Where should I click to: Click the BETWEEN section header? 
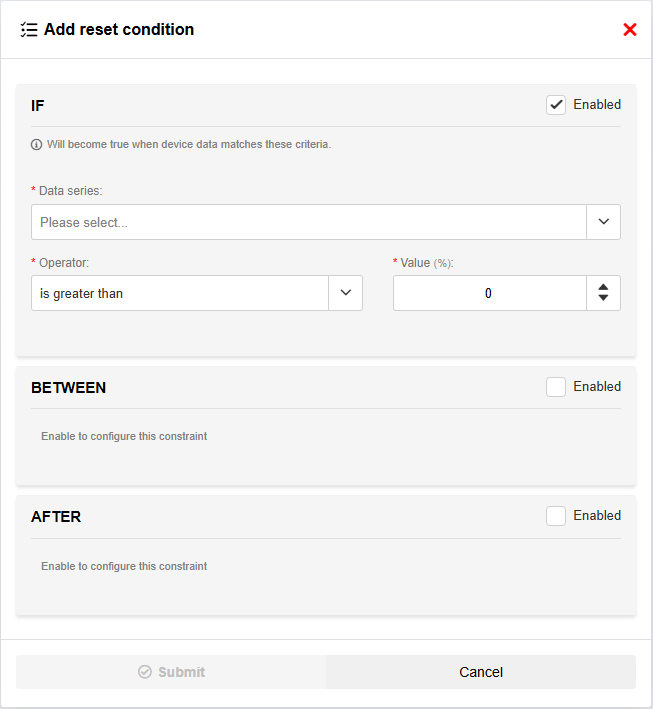68,387
